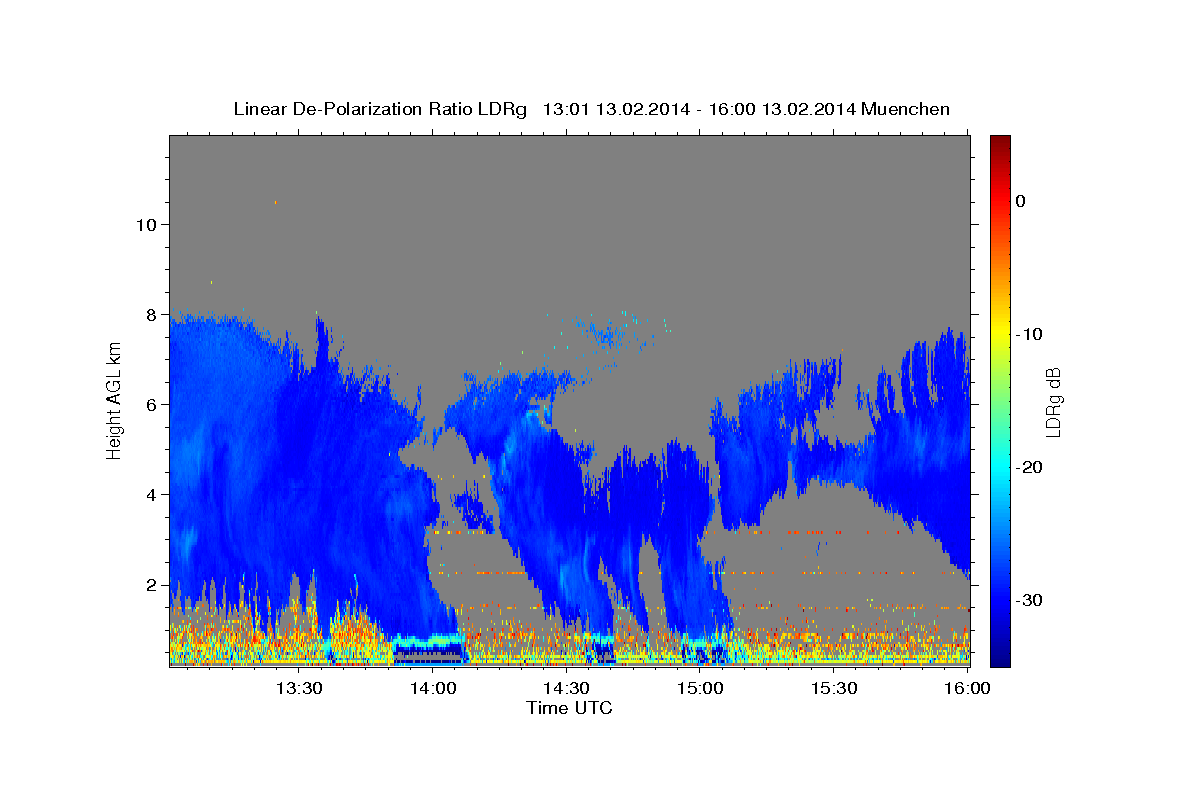This screenshot has width=1200, height=800.
Task: Click the height tick label '8'
Action: point(151,314)
